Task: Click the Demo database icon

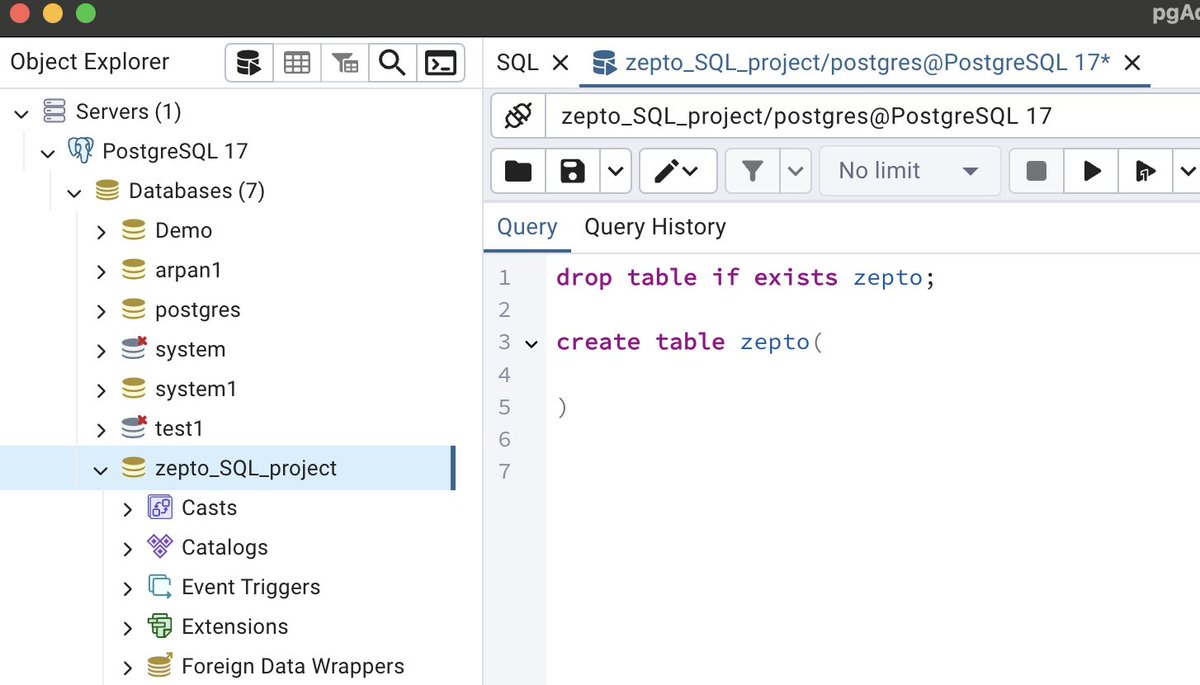Action: (134, 231)
